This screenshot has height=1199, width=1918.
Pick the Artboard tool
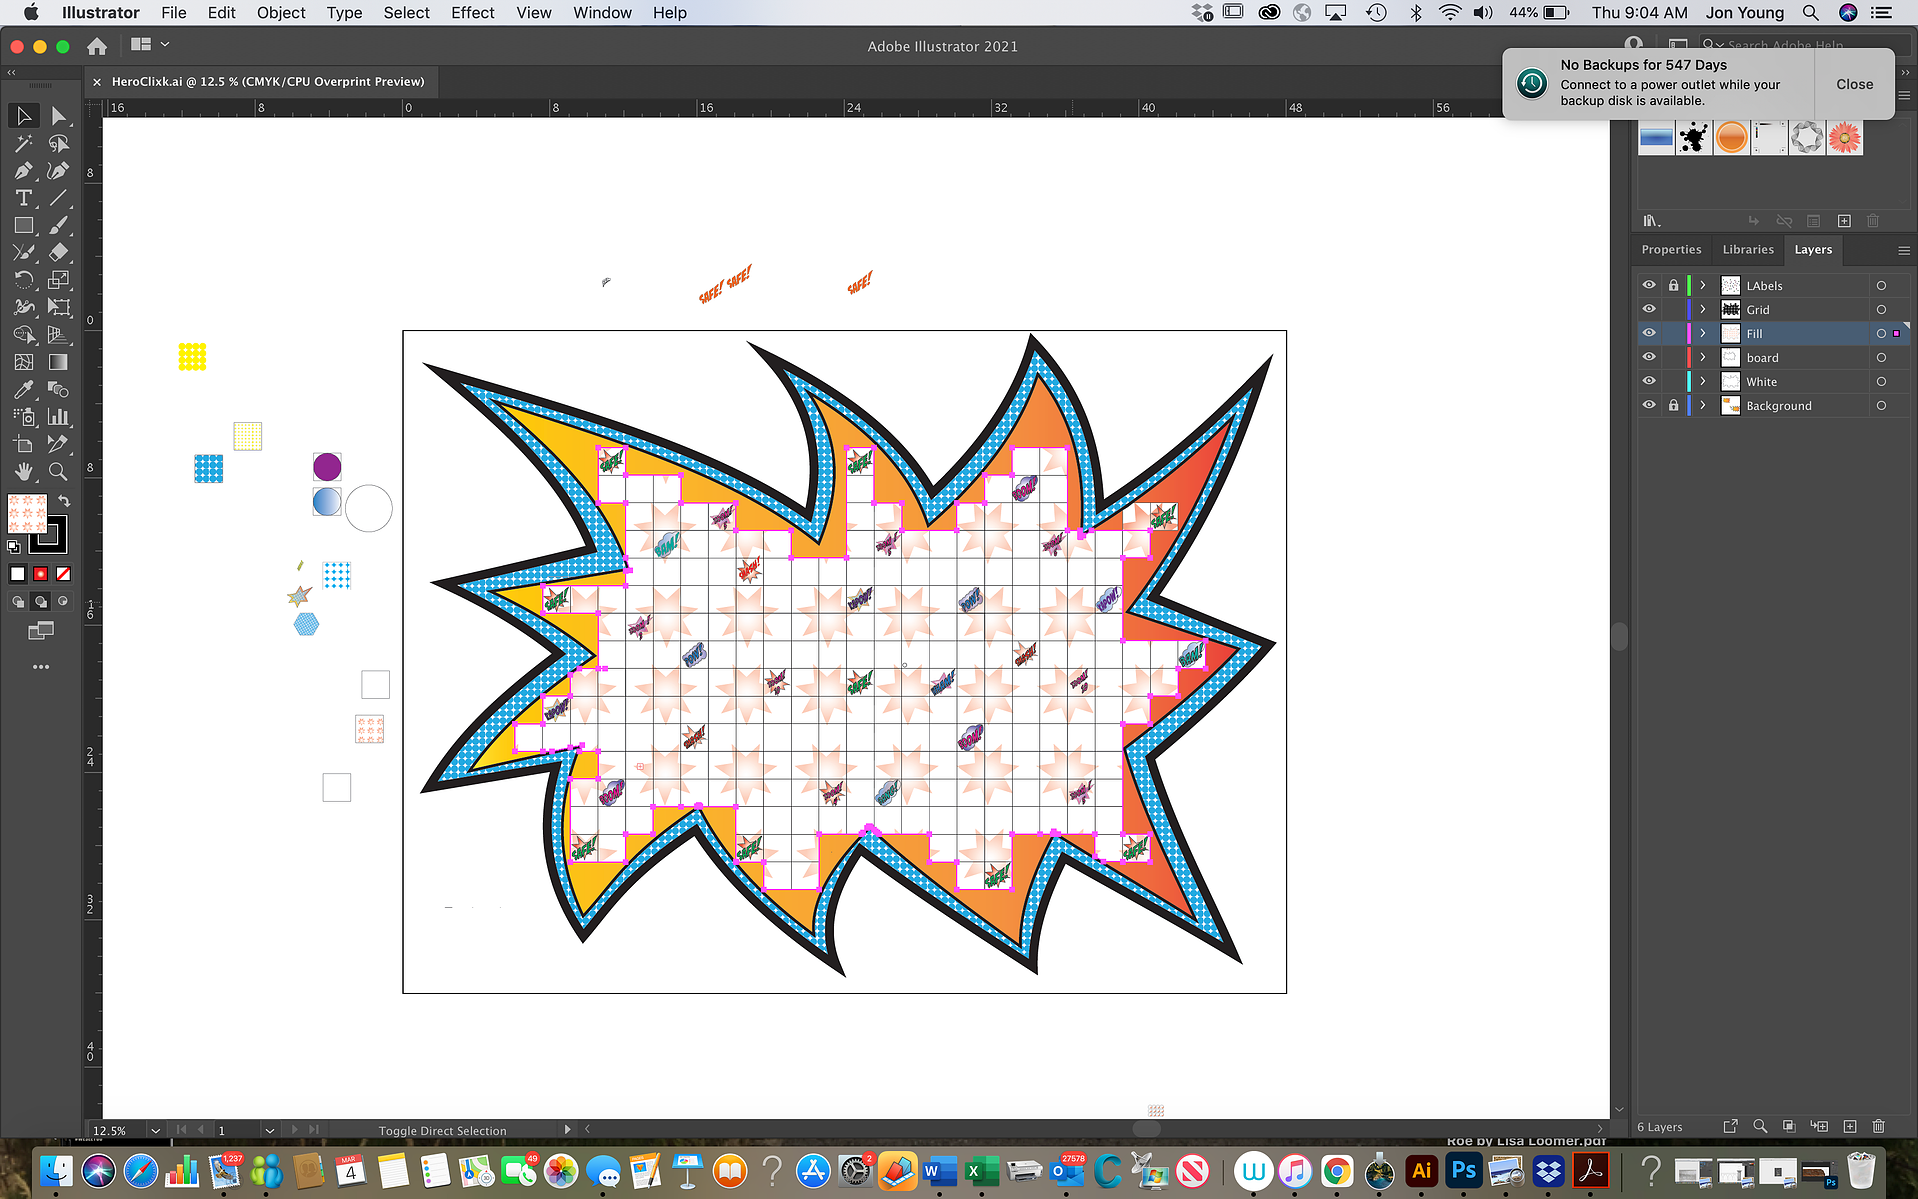click(x=24, y=444)
